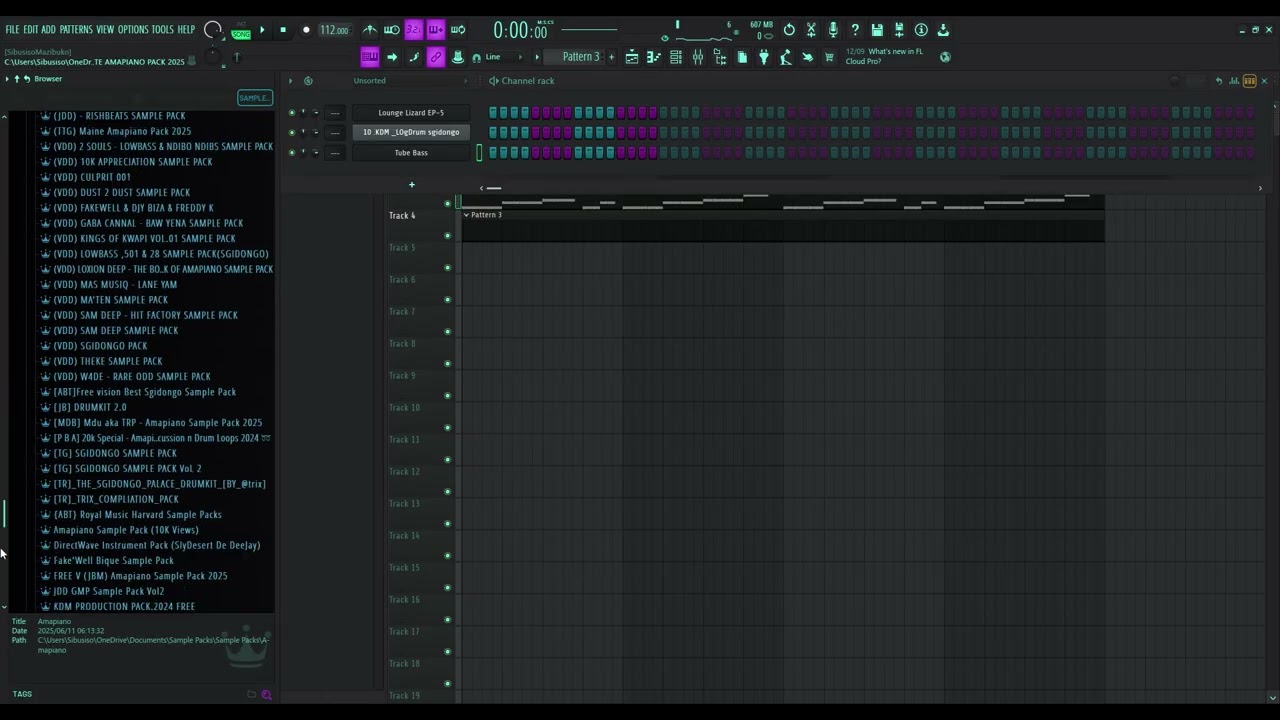This screenshot has height=720, width=1280.
Task: Click the Play transport button
Action: [x=262, y=30]
